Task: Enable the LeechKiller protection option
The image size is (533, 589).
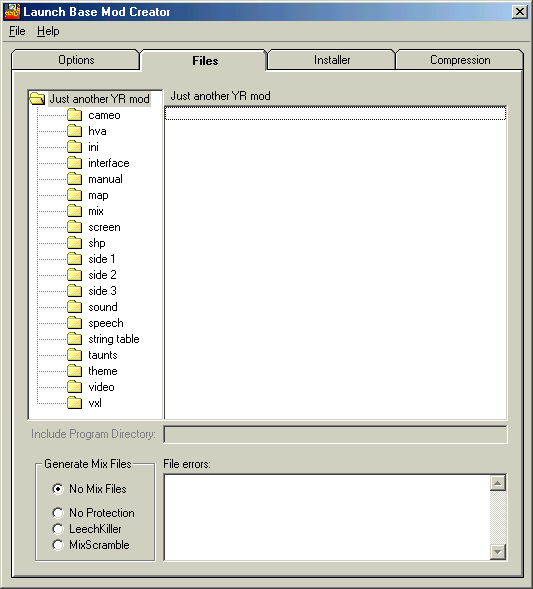Action: click(58, 529)
